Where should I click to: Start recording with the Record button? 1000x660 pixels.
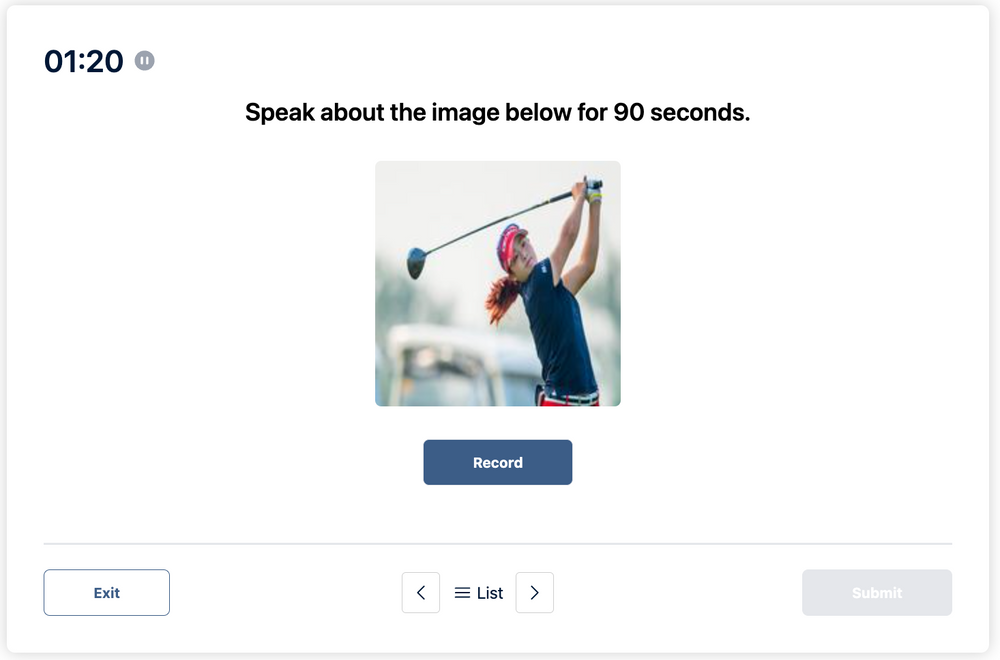point(498,463)
